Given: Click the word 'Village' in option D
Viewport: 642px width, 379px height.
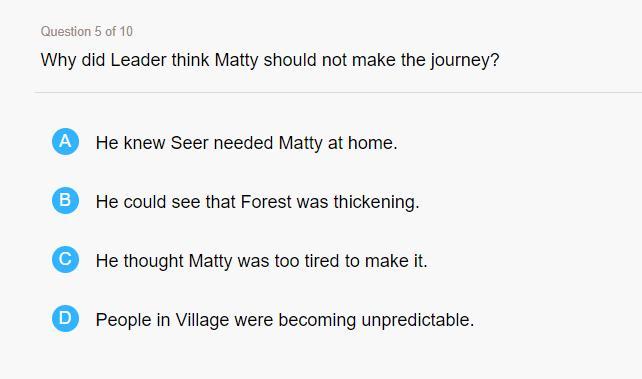Looking at the screenshot, I should [202, 320].
